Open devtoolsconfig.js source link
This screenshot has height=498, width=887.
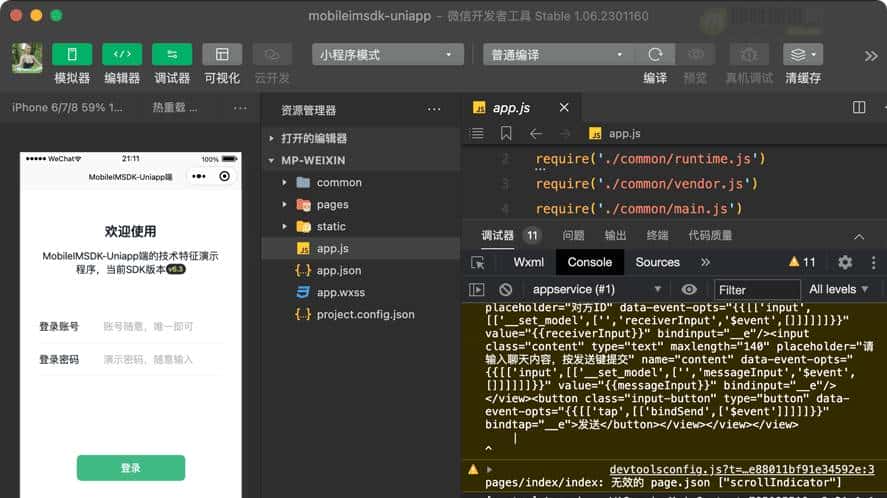[x=742, y=469]
